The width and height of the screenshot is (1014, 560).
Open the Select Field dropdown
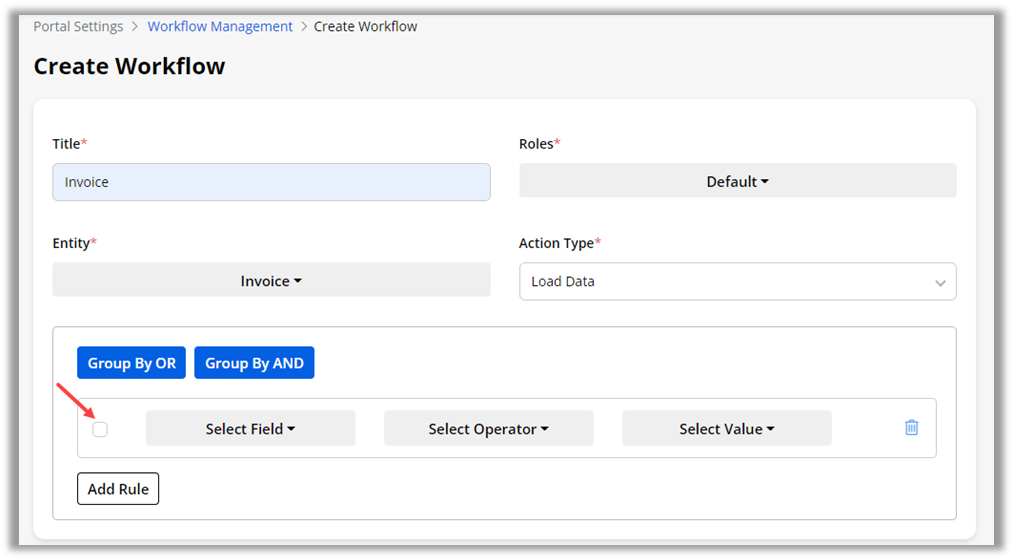[250, 429]
